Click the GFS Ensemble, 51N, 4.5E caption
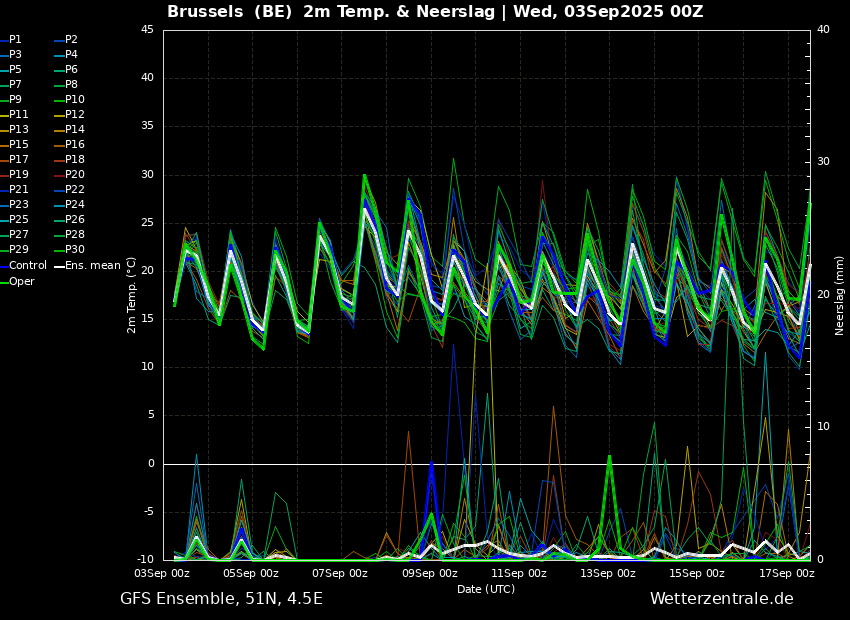The image size is (850, 620). [x=221, y=599]
